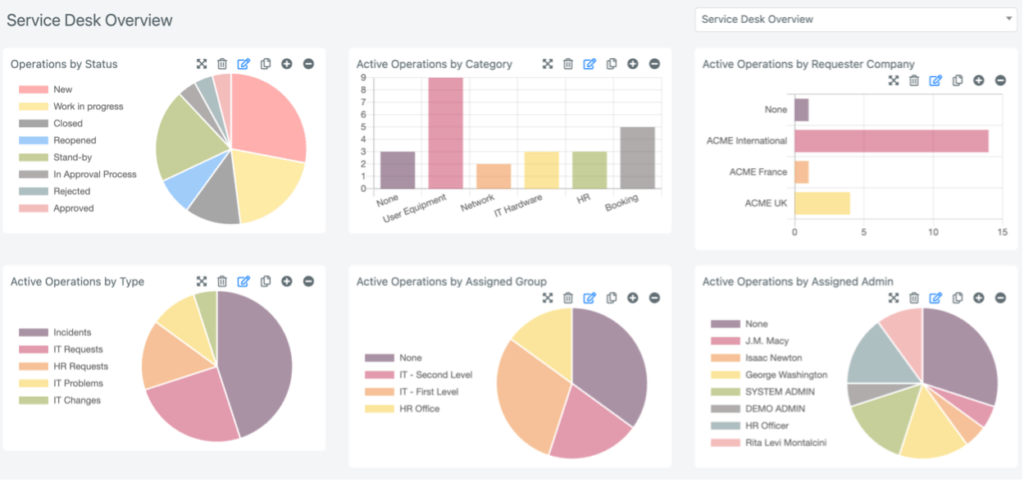This screenshot has width=1024, height=483.
Task: Click minus icon on Assigned Admin widget
Action: pyautogui.click(x=1000, y=298)
